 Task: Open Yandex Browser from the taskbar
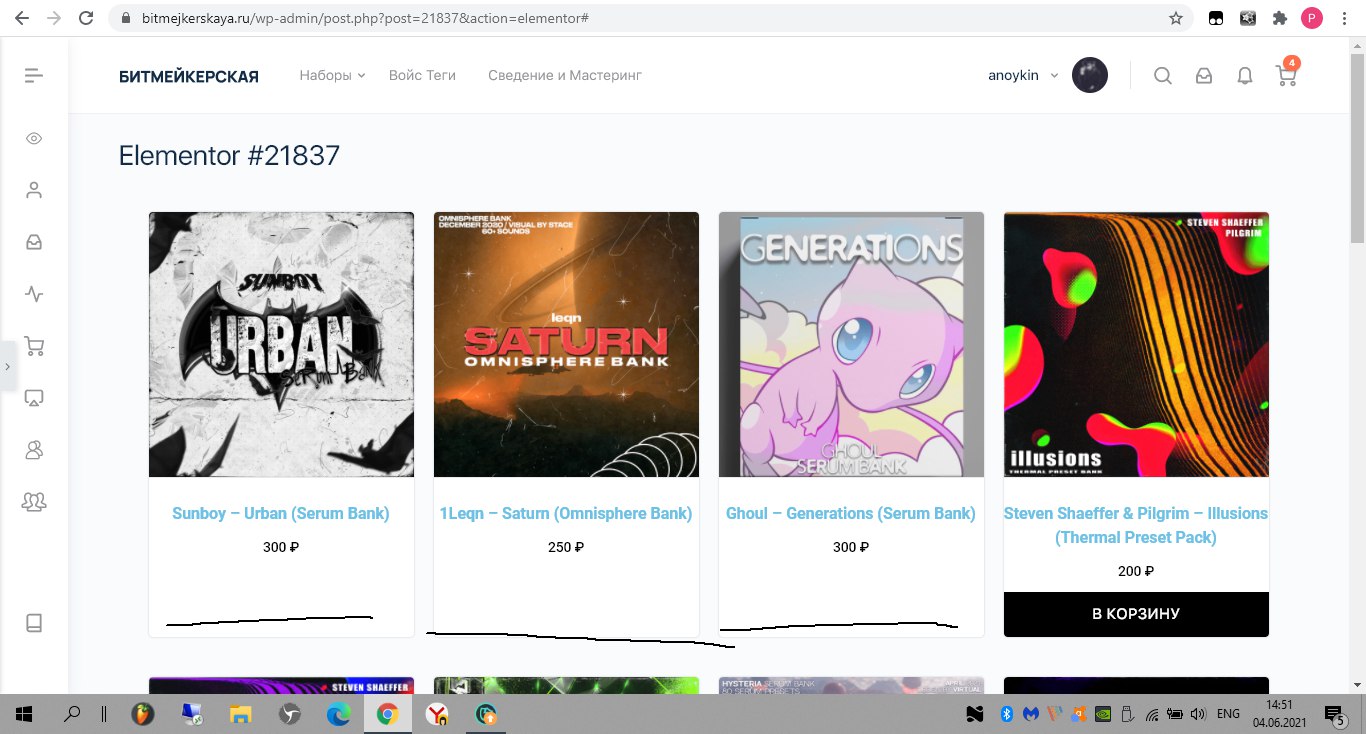coord(437,714)
